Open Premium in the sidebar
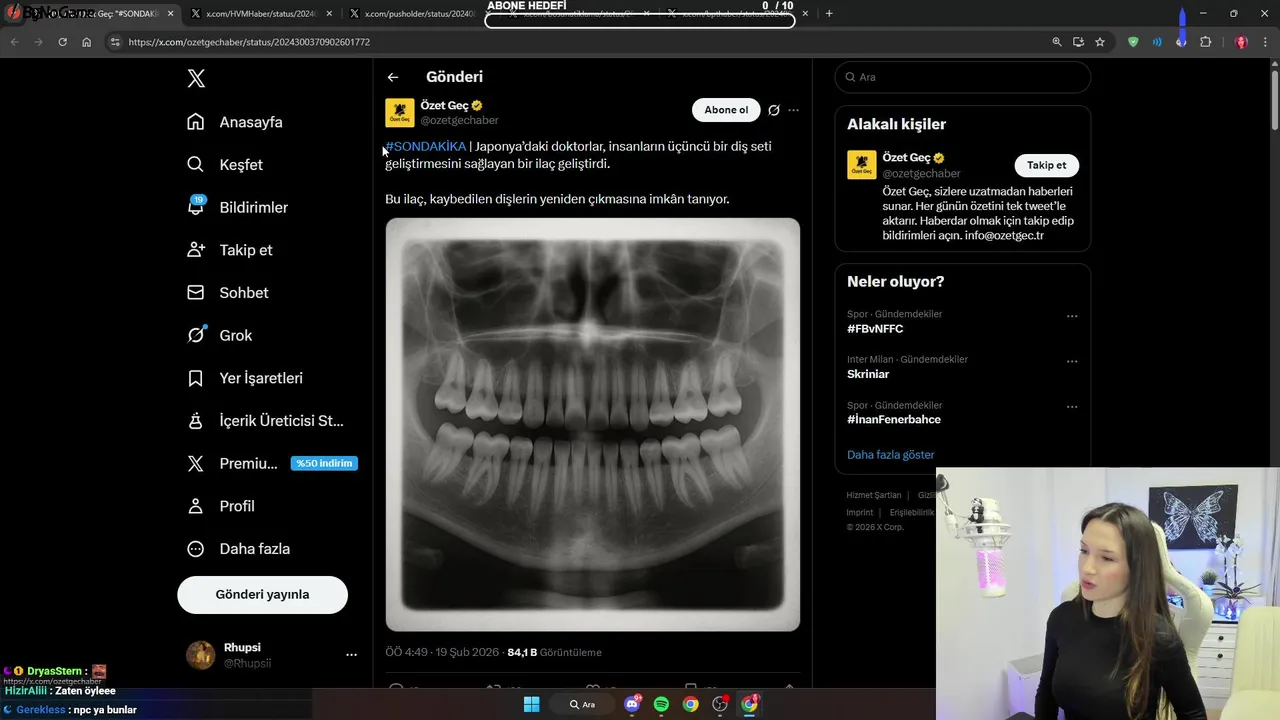Viewport: 1280px width, 720px height. pyautogui.click(x=272, y=464)
